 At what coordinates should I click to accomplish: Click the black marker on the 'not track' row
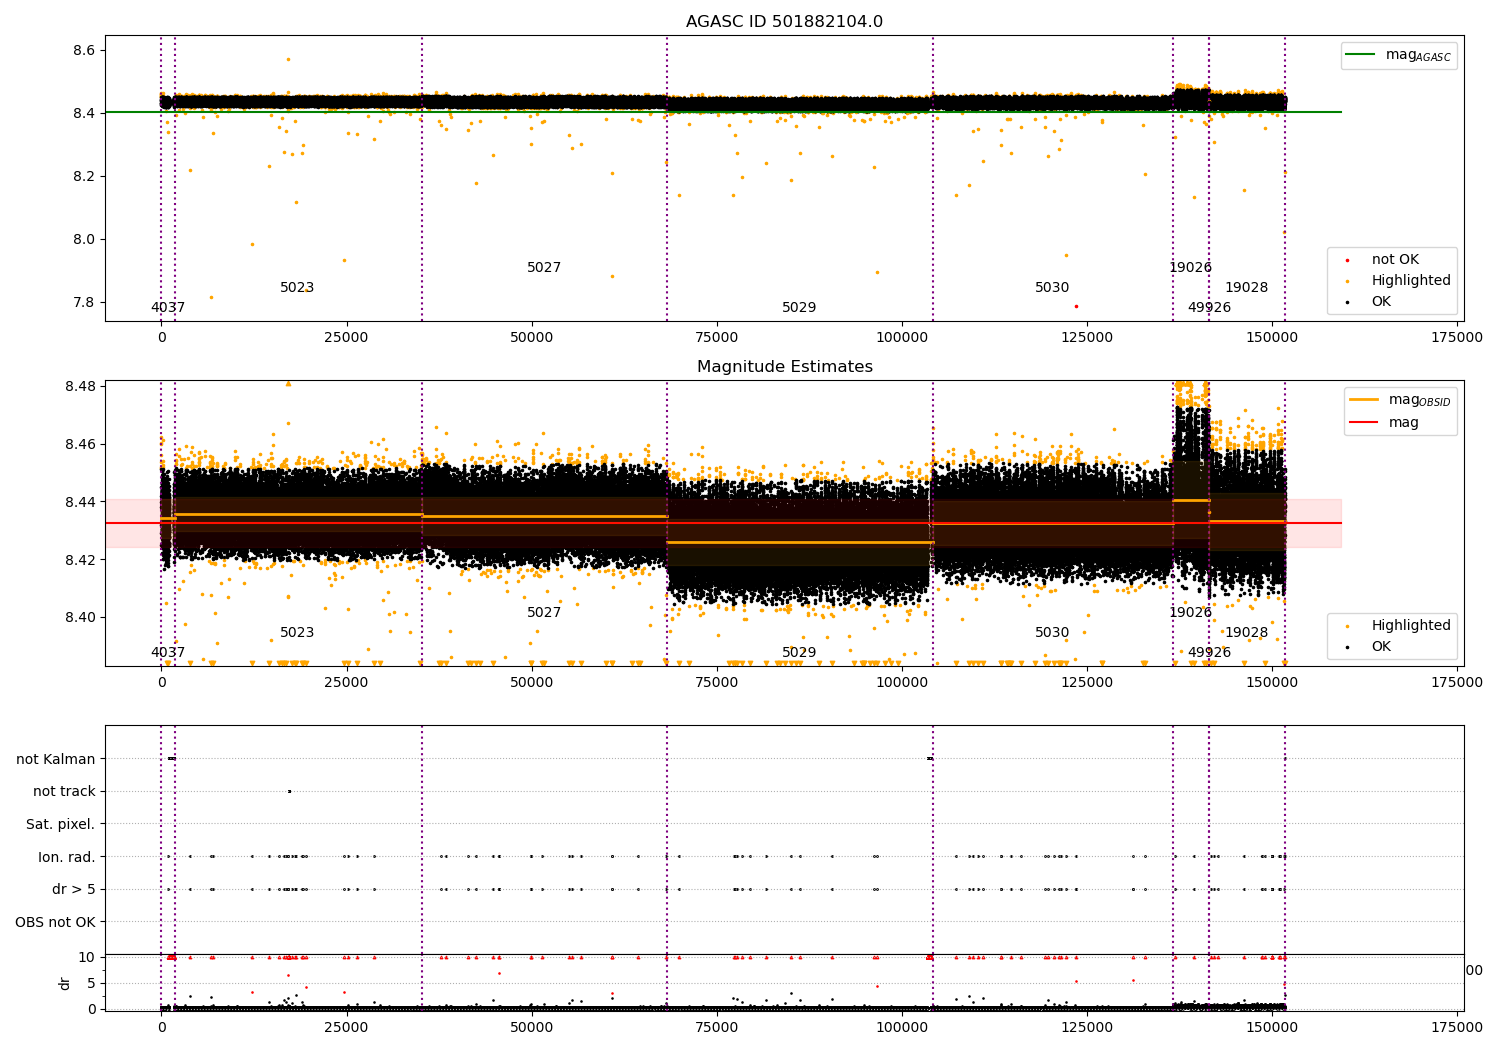coord(289,791)
